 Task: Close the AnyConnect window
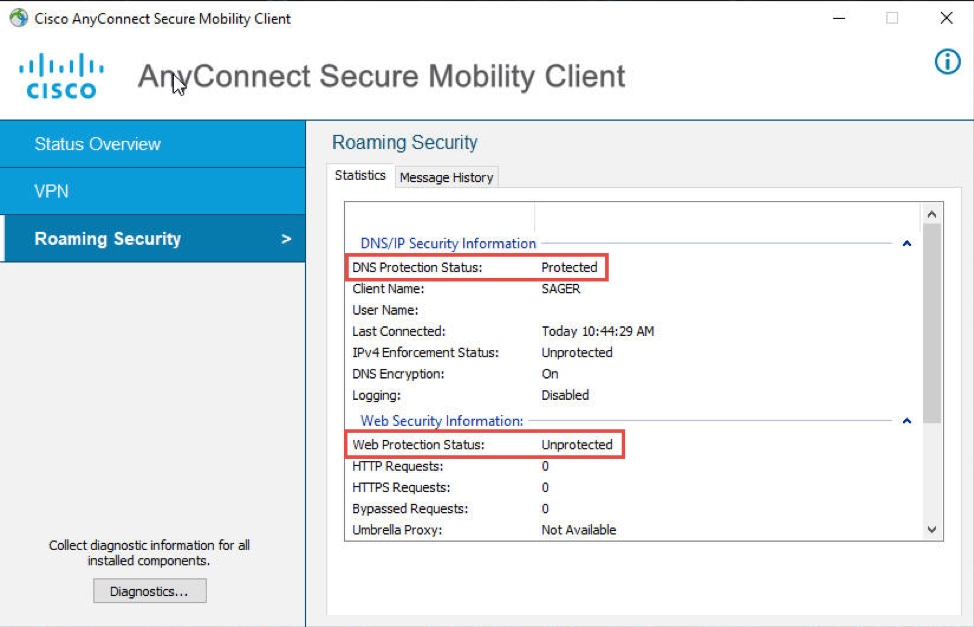(946, 18)
